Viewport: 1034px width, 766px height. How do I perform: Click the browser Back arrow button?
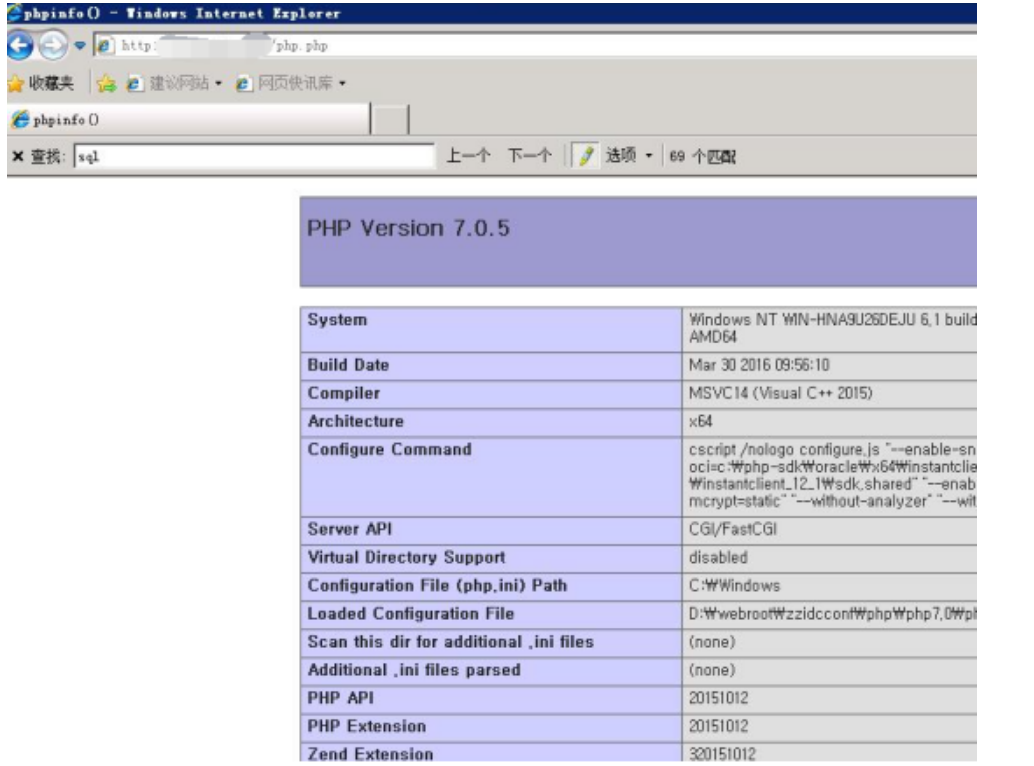pos(18,46)
